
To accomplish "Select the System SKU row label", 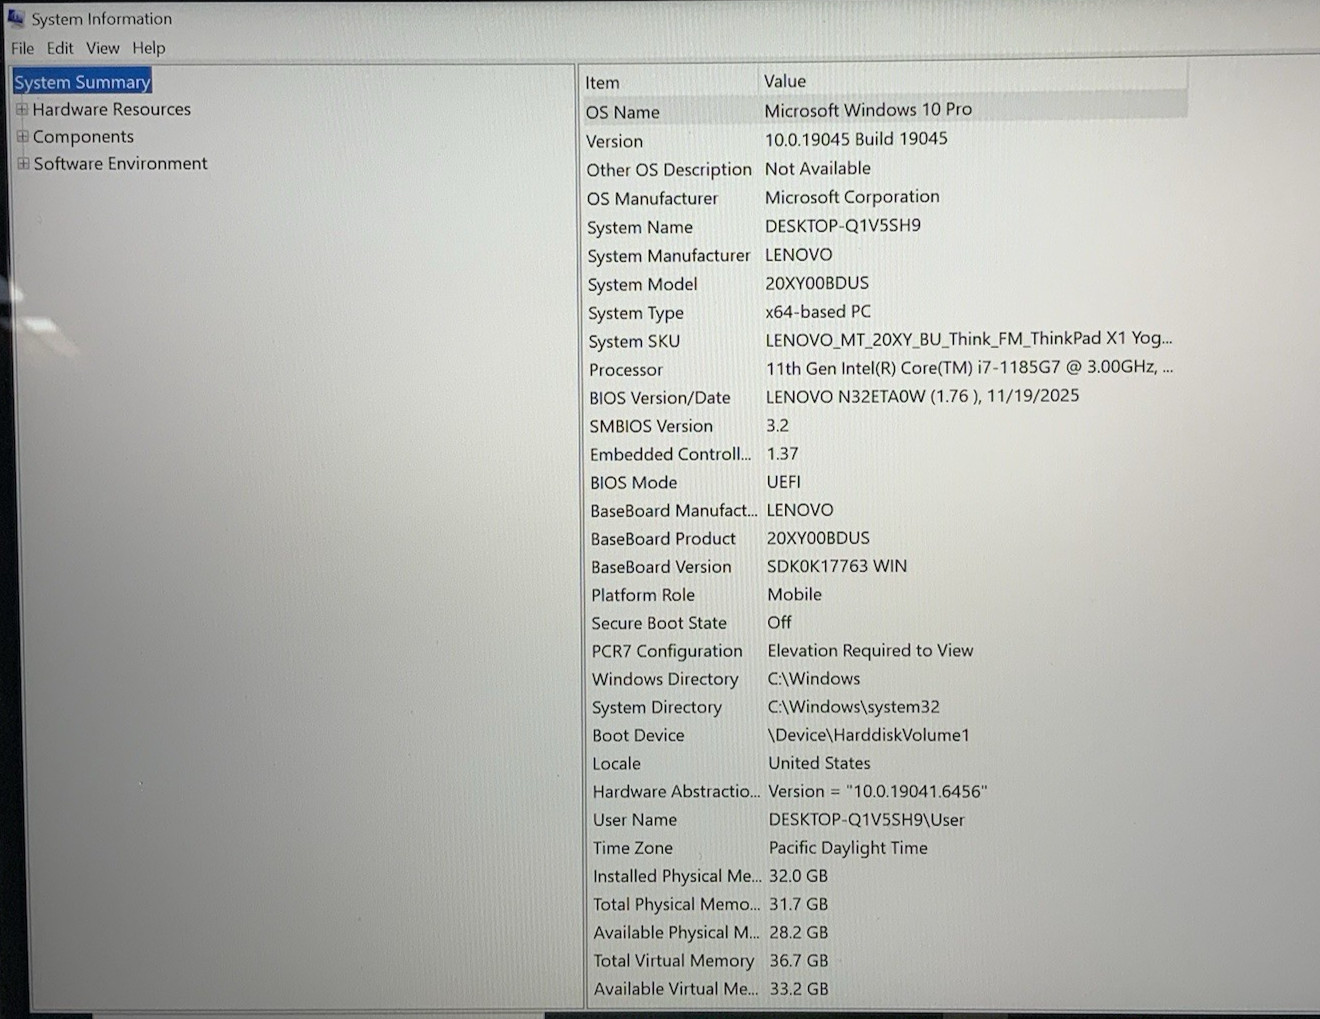I will (634, 341).
